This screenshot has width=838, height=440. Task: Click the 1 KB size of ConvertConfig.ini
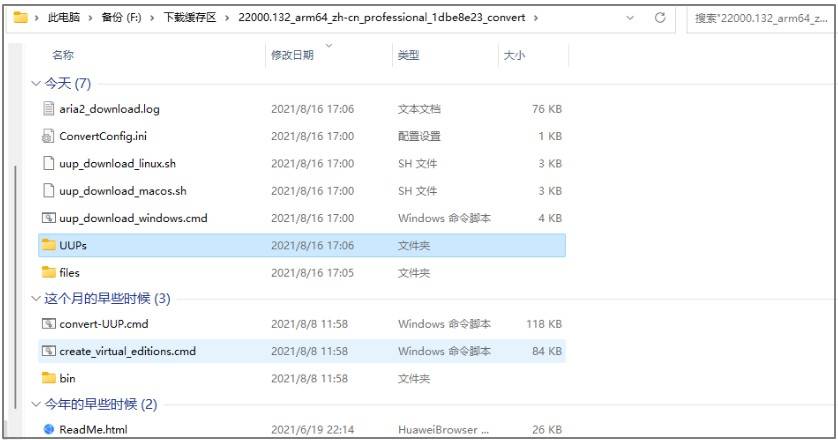tap(550, 136)
